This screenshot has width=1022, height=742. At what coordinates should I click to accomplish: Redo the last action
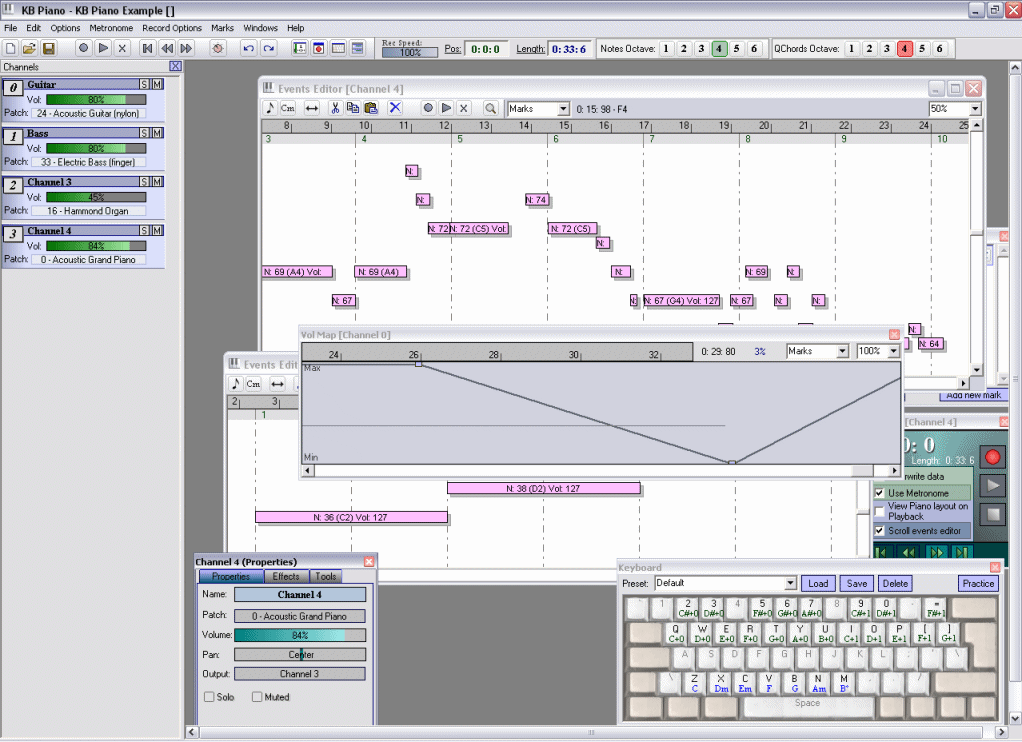[x=268, y=48]
